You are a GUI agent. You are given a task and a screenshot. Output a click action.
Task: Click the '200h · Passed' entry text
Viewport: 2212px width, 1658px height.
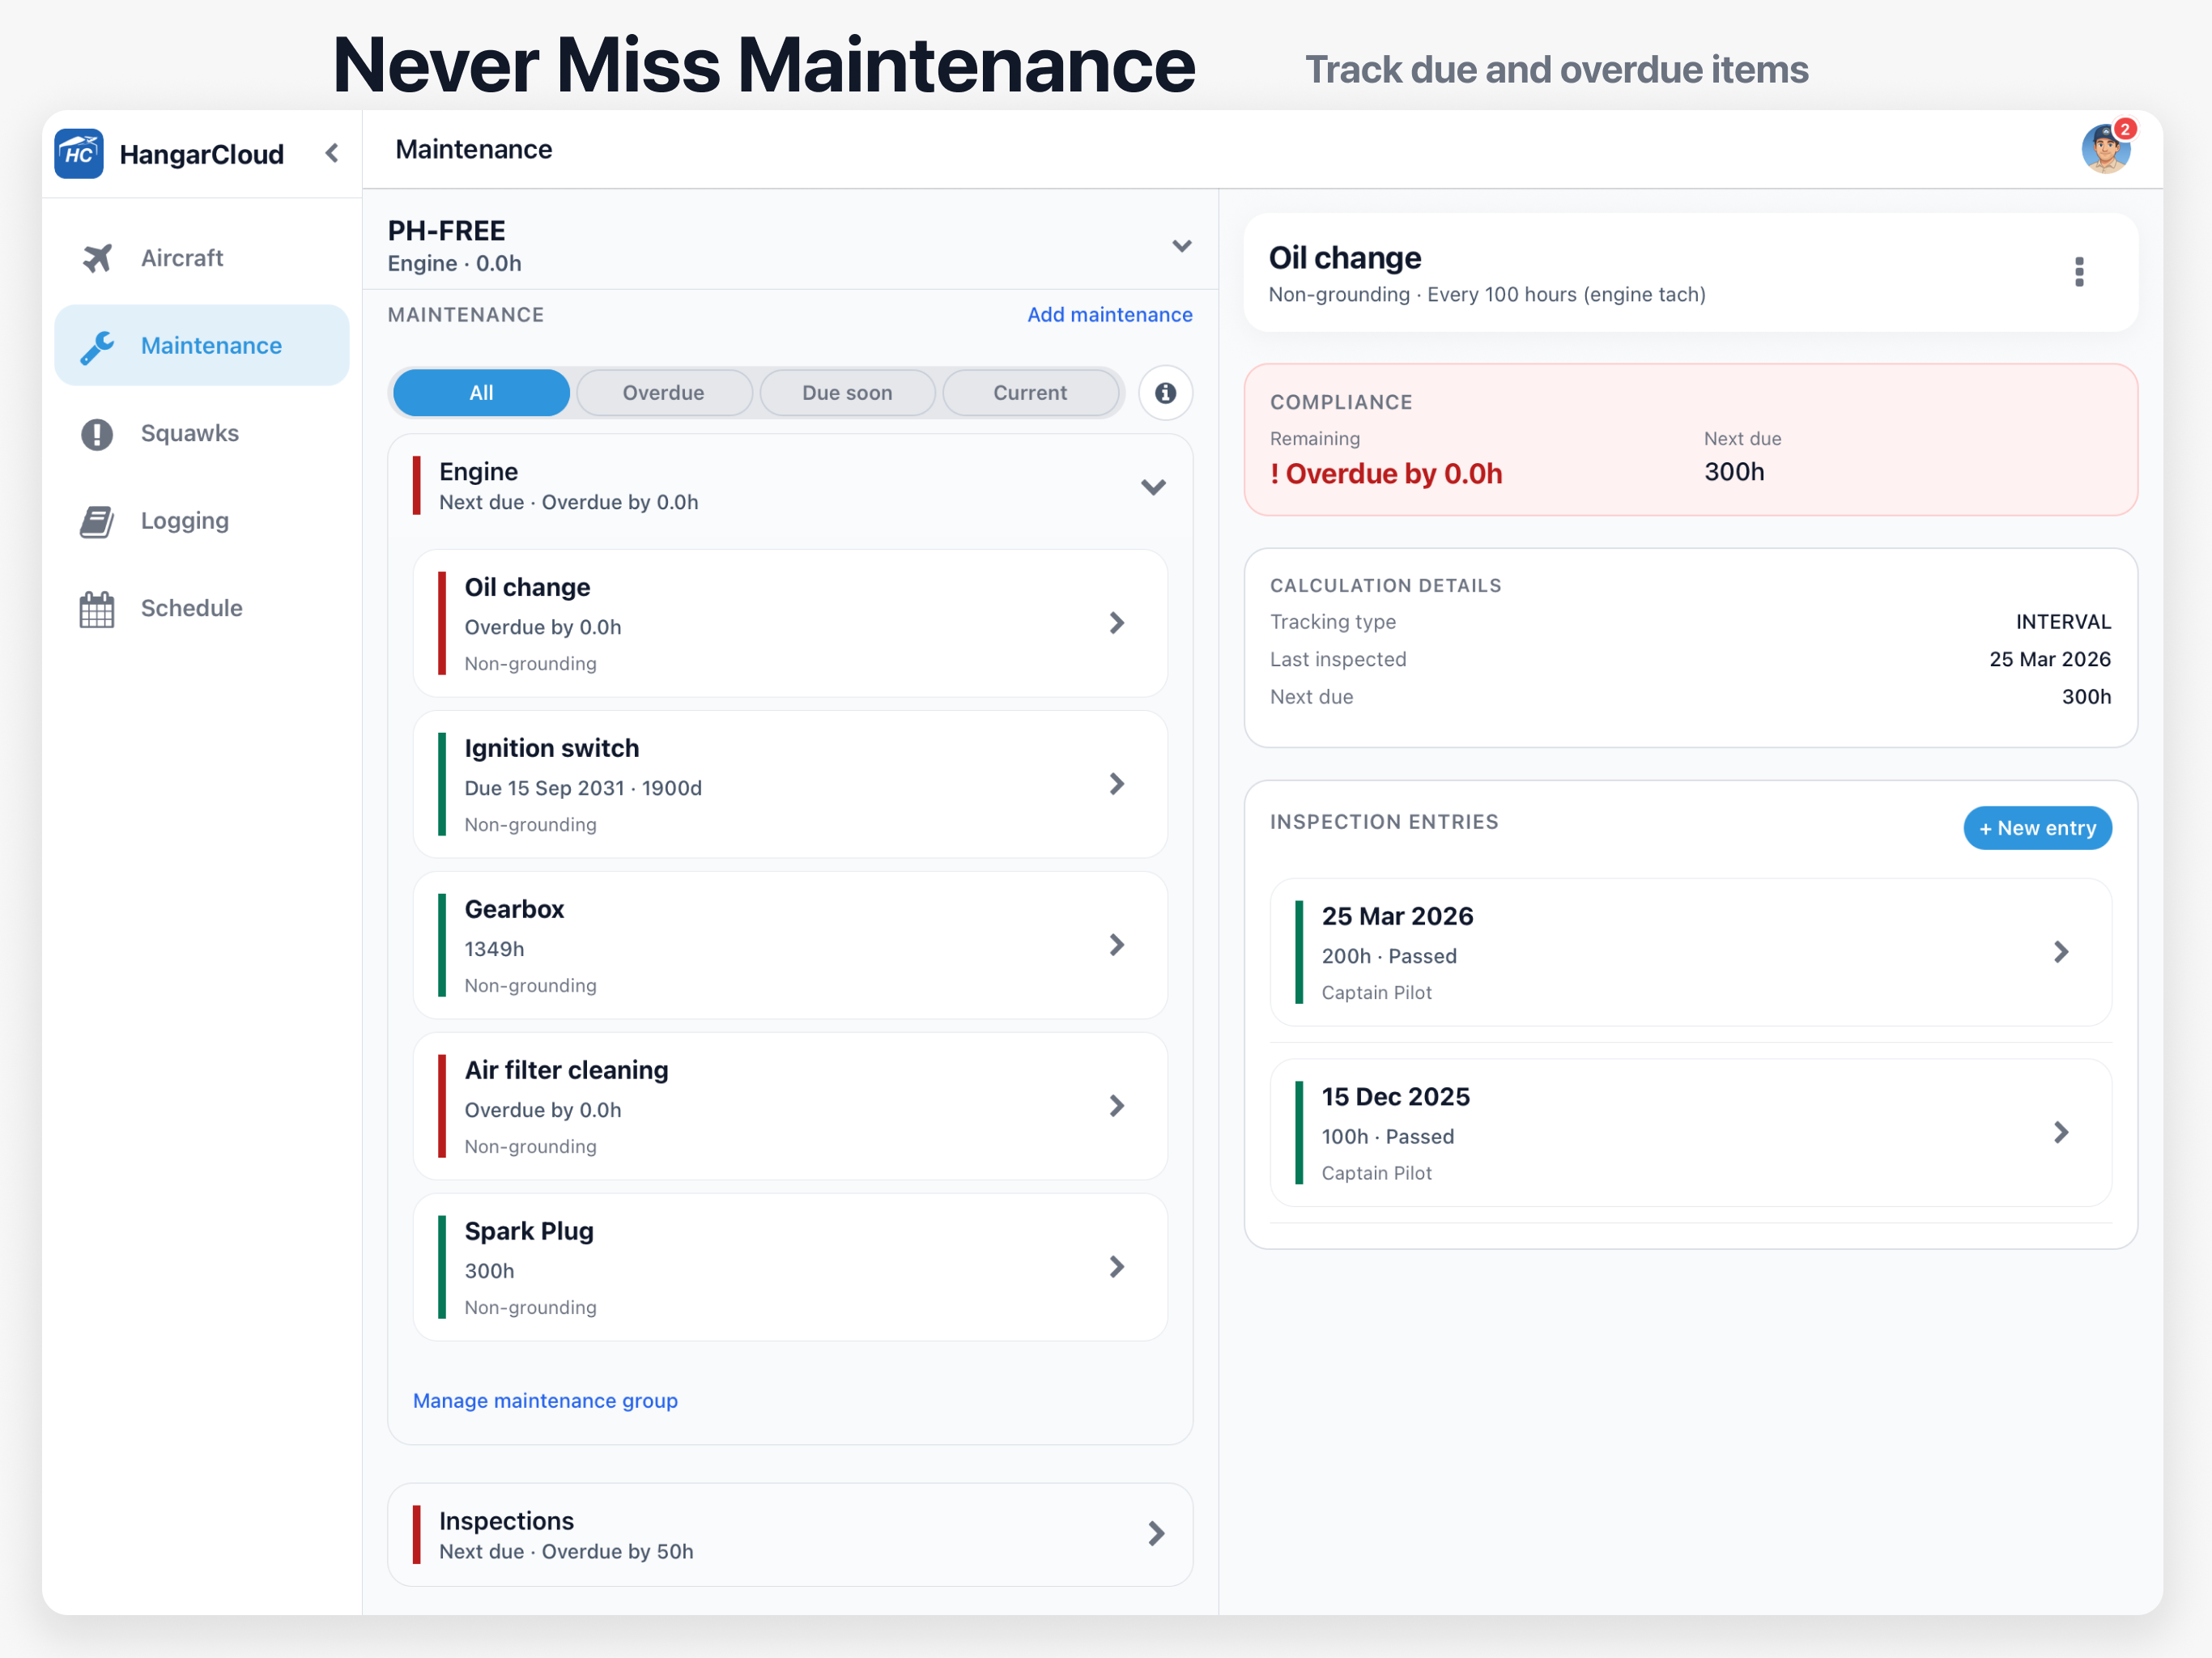coord(1389,956)
